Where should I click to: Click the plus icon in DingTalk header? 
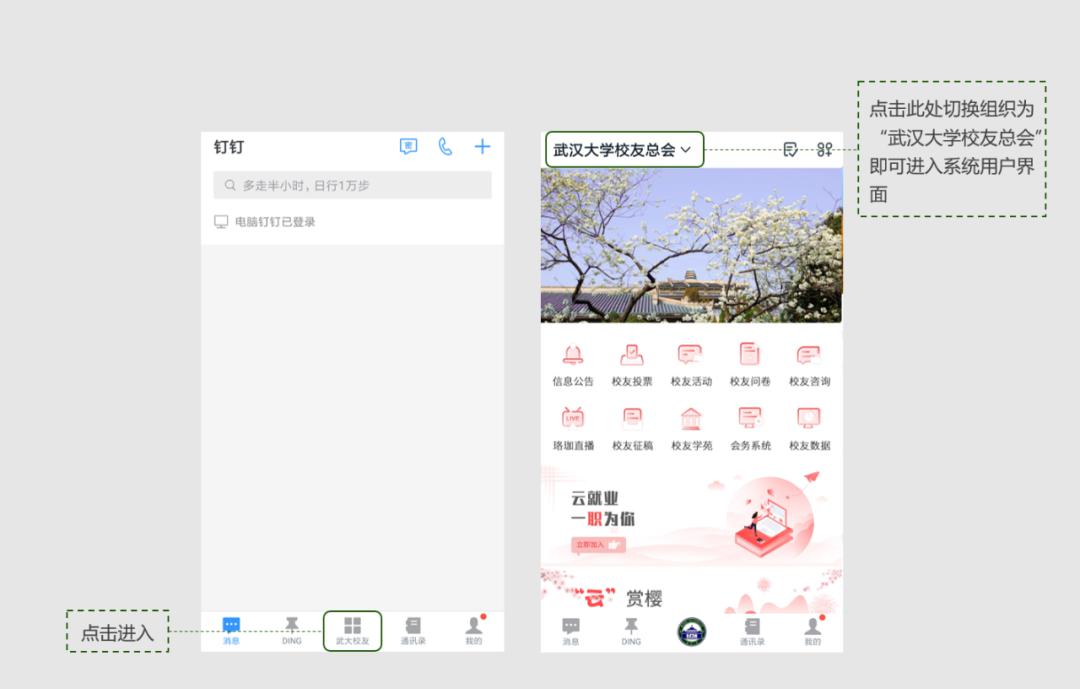(482, 146)
